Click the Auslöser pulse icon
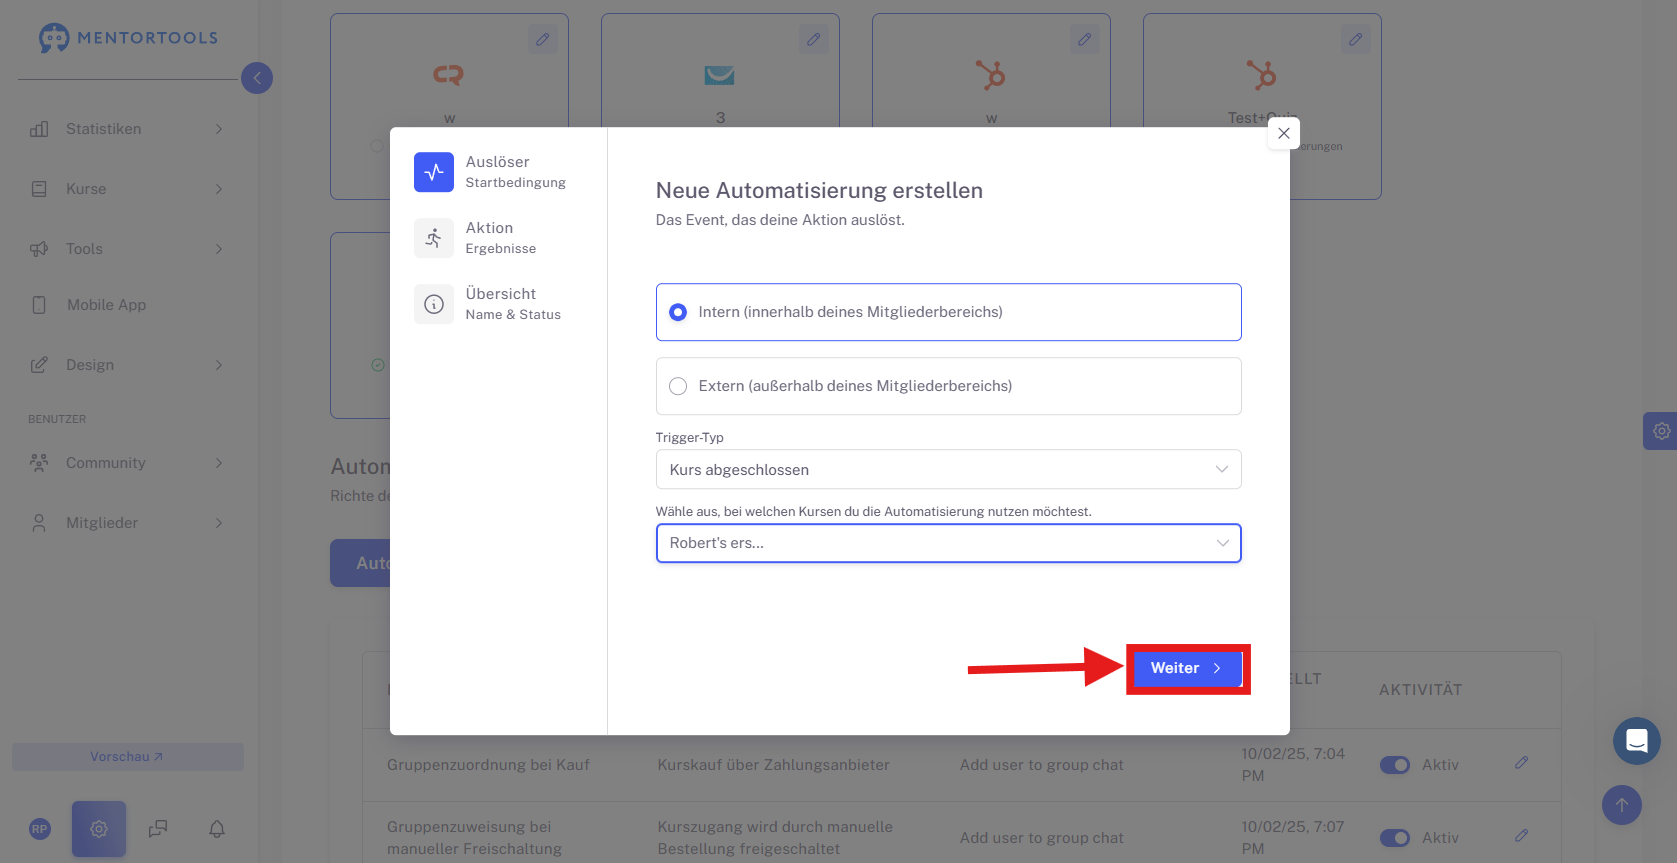 pos(434,172)
